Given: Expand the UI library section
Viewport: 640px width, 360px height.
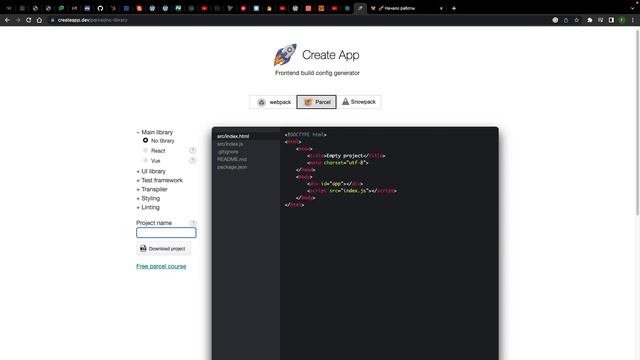Looking at the screenshot, I should click(x=151, y=171).
